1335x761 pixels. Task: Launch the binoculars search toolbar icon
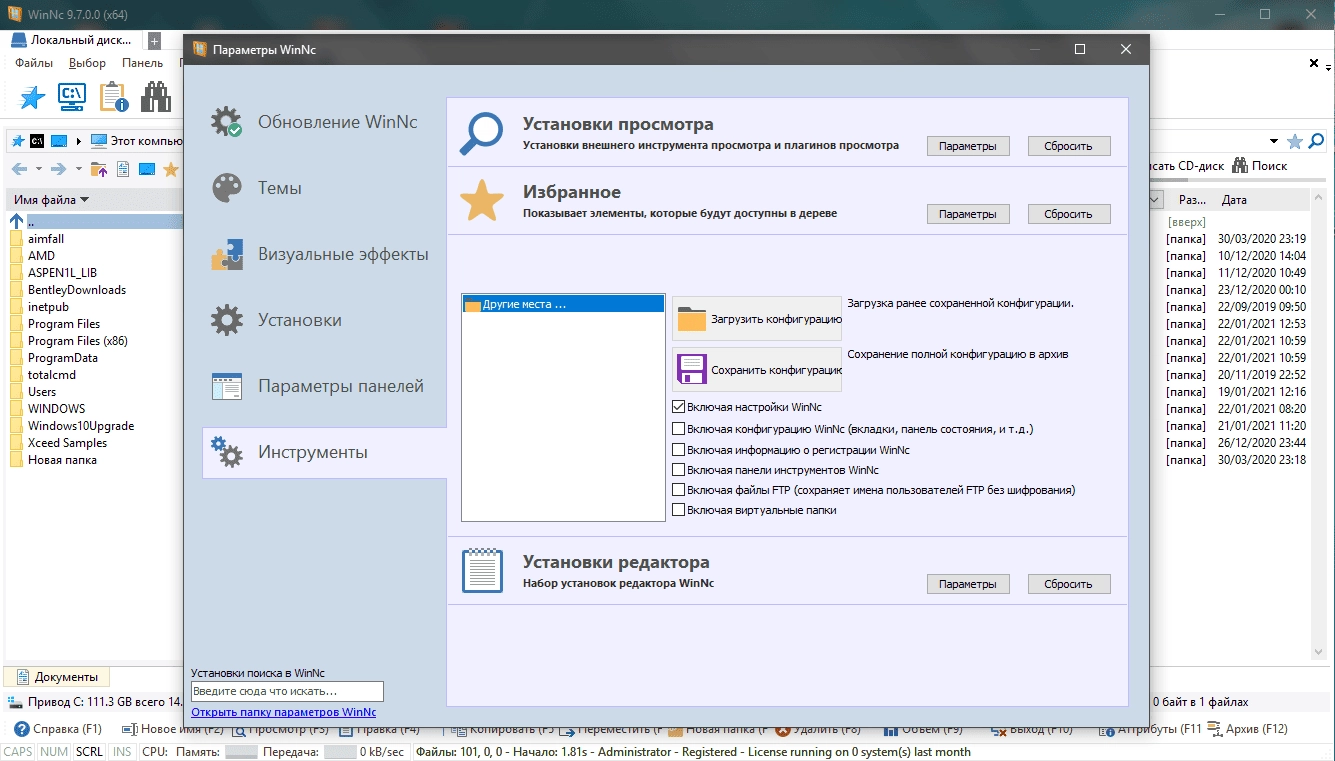pyautogui.click(x=156, y=97)
